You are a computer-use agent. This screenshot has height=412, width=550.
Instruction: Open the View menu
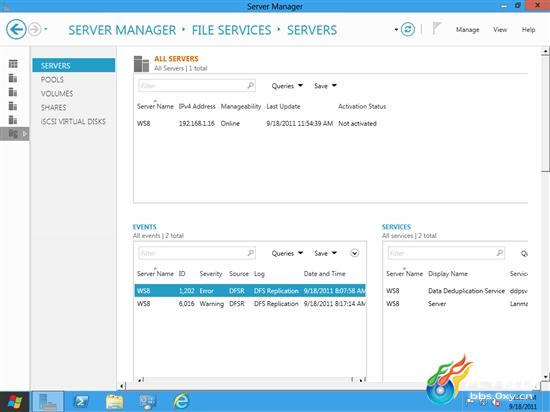(500, 30)
